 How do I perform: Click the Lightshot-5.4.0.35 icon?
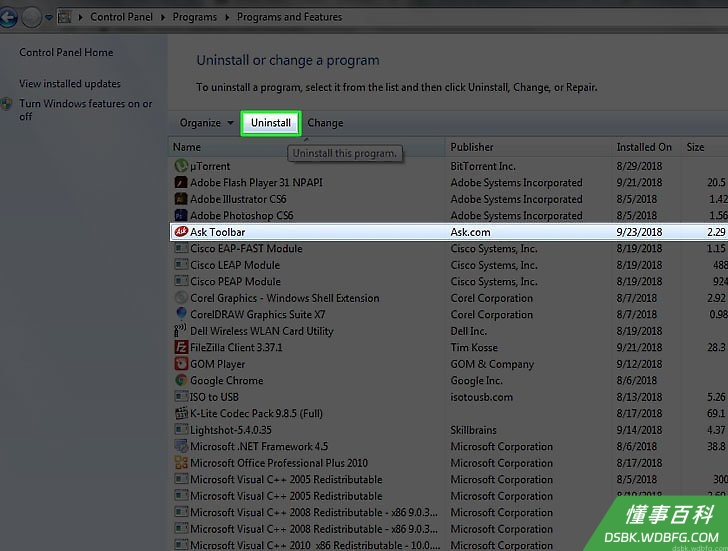pos(181,429)
